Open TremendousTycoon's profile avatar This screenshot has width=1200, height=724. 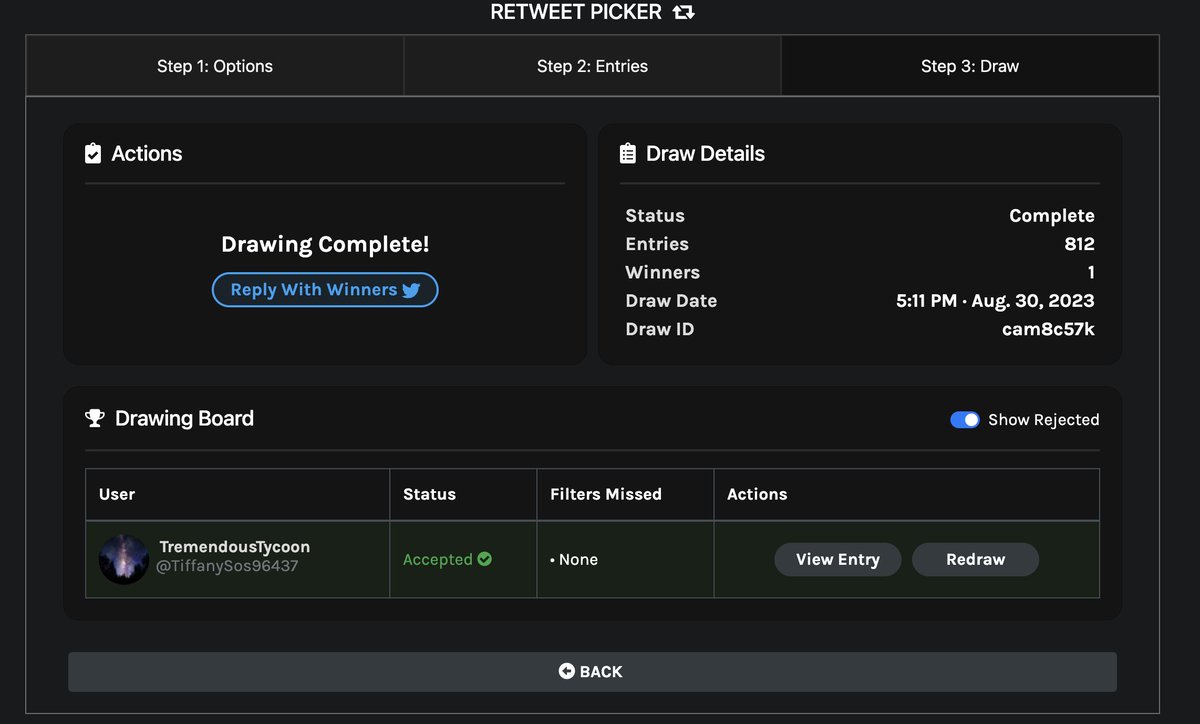(x=124, y=559)
